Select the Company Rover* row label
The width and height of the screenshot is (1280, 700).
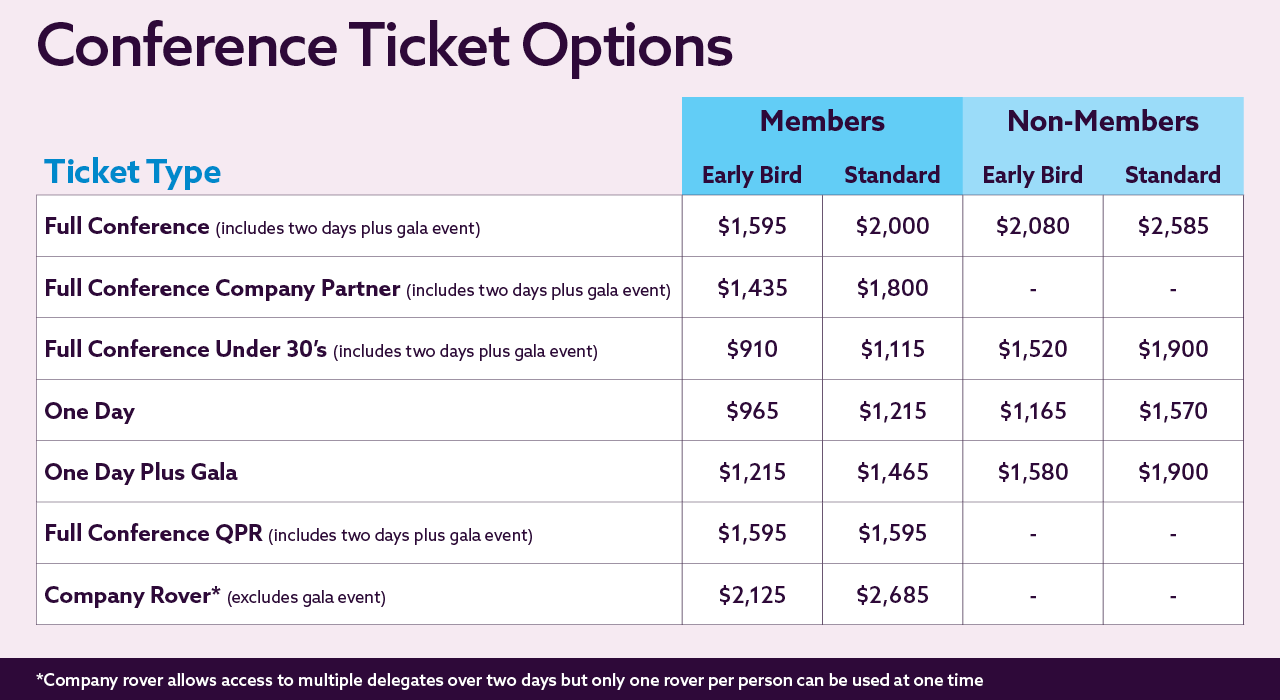pos(132,595)
